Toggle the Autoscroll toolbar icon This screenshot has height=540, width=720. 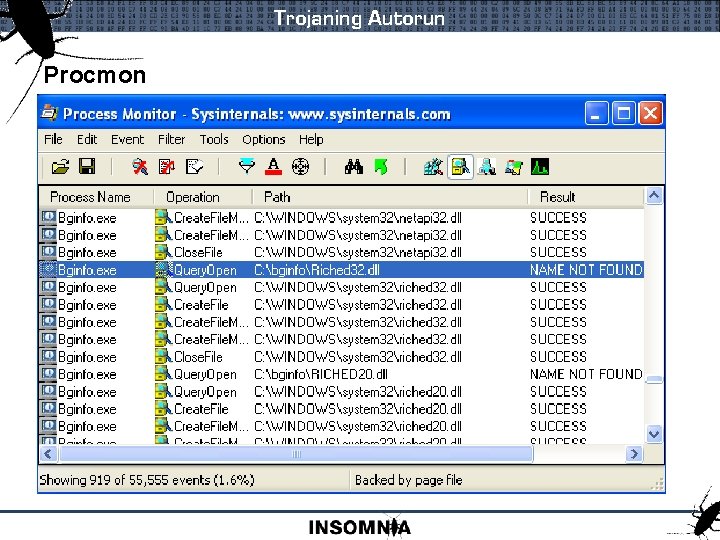tap(167, 167)
